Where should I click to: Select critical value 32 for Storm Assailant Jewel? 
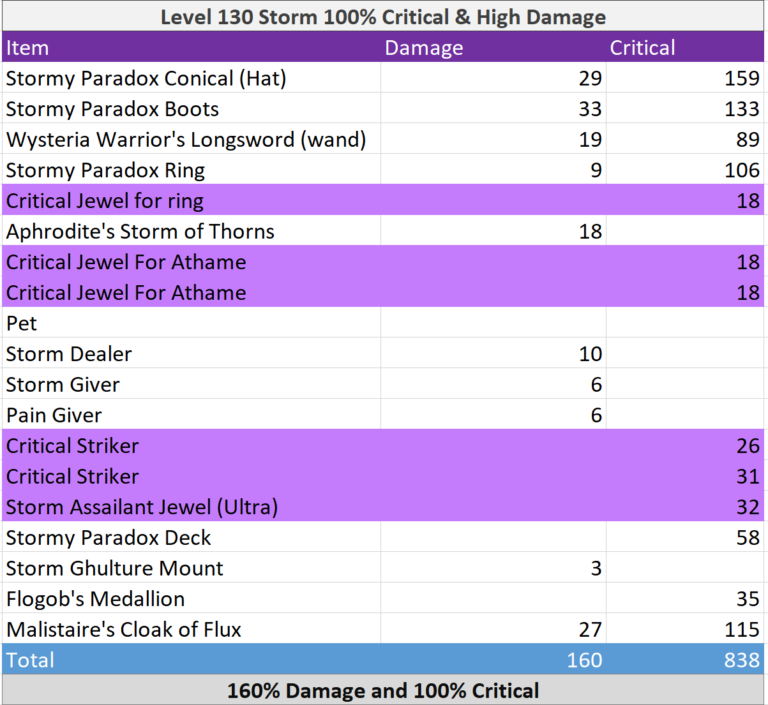click(685, 507)
